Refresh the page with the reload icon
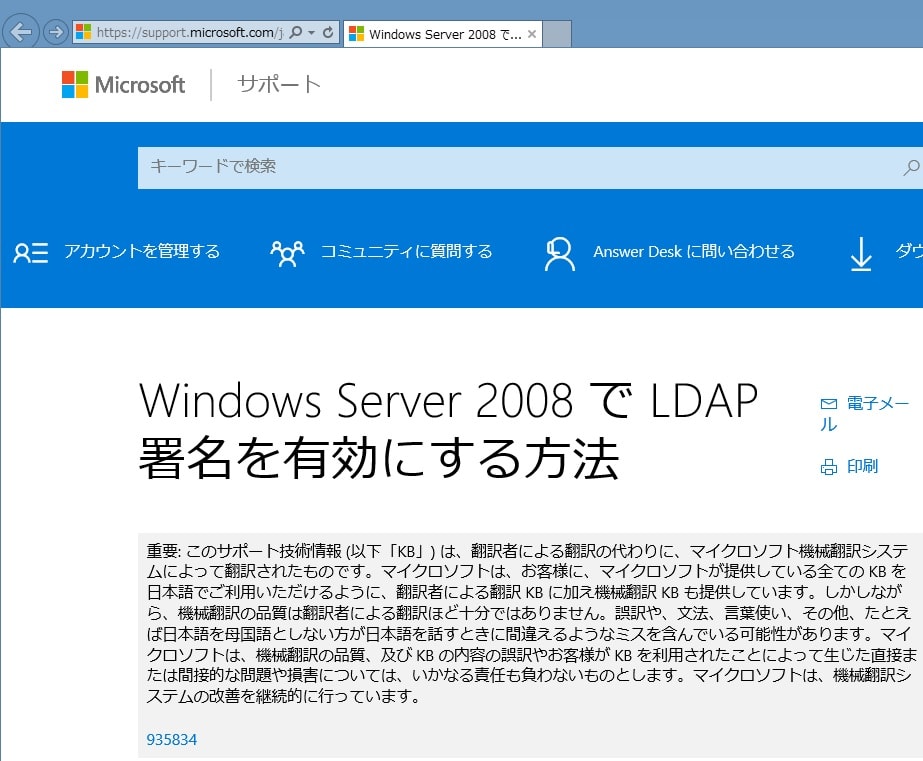923x761 pixels. 328,32
